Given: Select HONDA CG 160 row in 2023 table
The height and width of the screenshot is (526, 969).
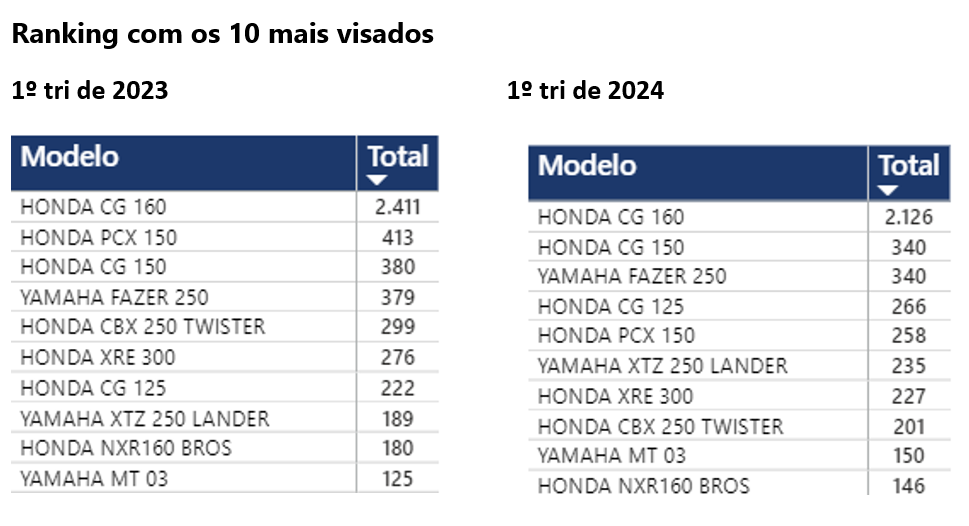Looking at the screenshot, I should coord(94,208).
